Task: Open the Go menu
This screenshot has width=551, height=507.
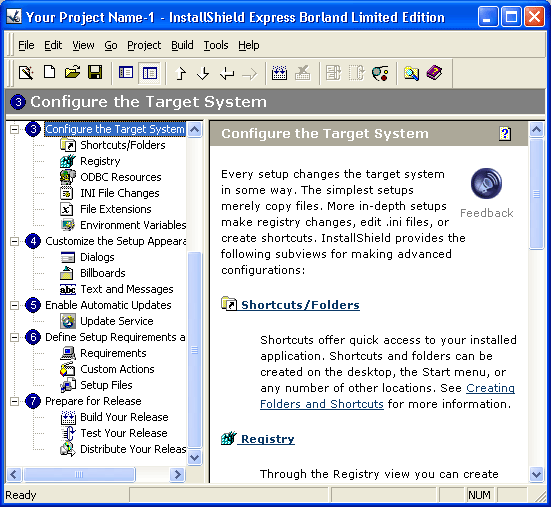Action: click(111, 45)
